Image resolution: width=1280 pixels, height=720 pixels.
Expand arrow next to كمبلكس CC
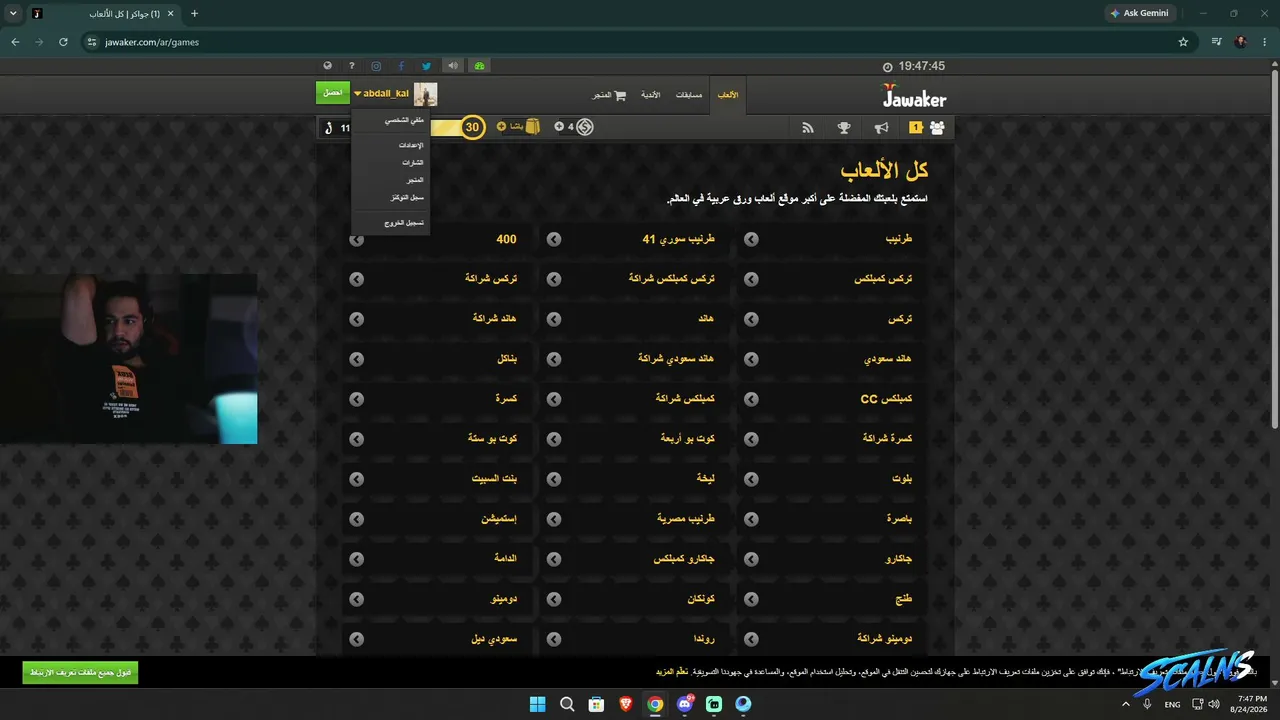(751, 399)
